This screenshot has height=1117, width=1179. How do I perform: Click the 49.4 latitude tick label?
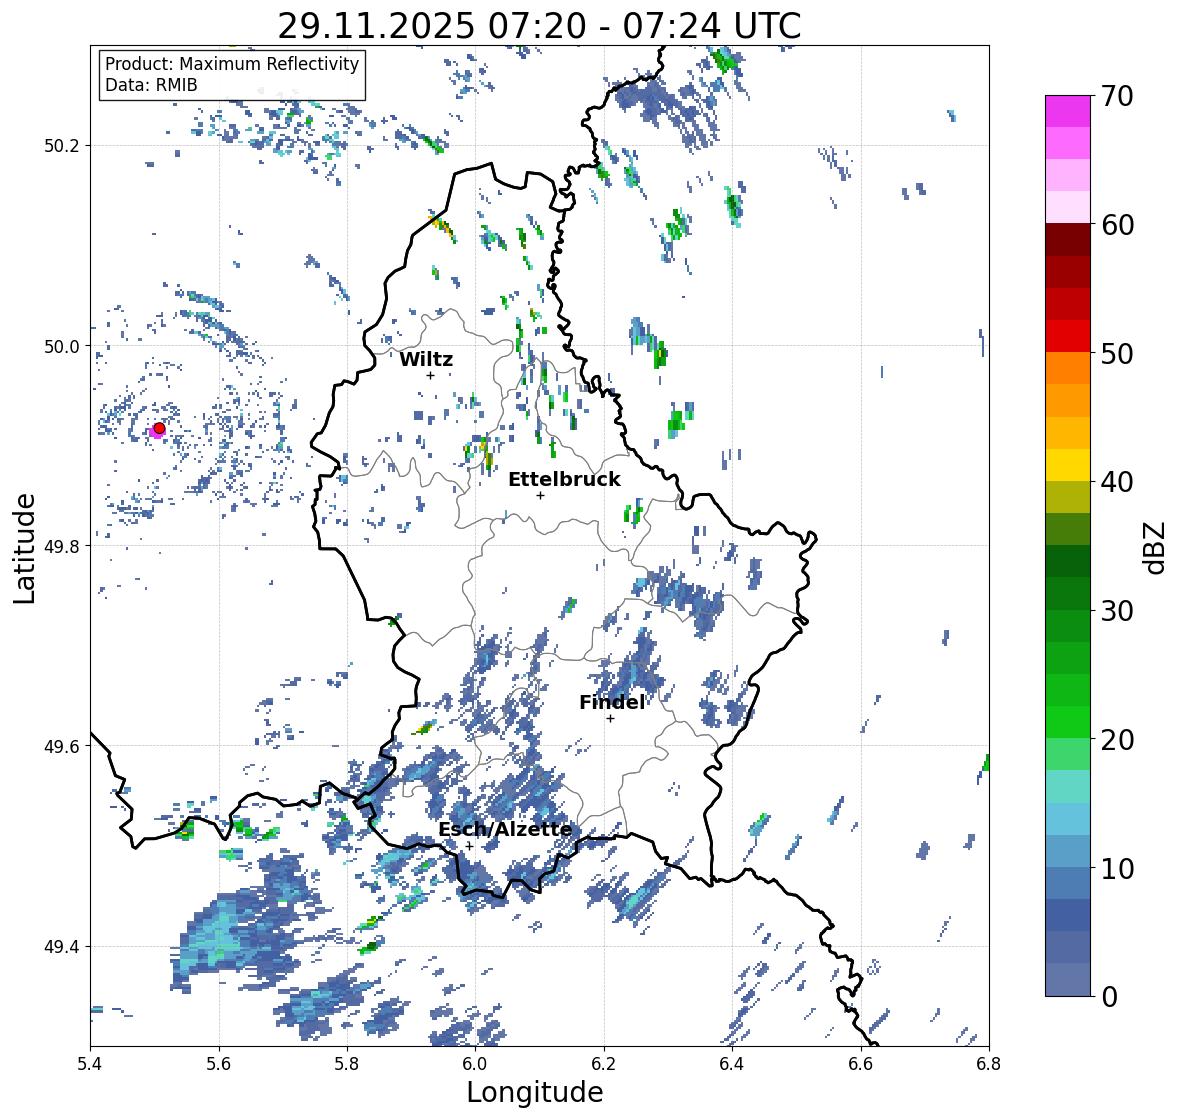pos(62,947)
